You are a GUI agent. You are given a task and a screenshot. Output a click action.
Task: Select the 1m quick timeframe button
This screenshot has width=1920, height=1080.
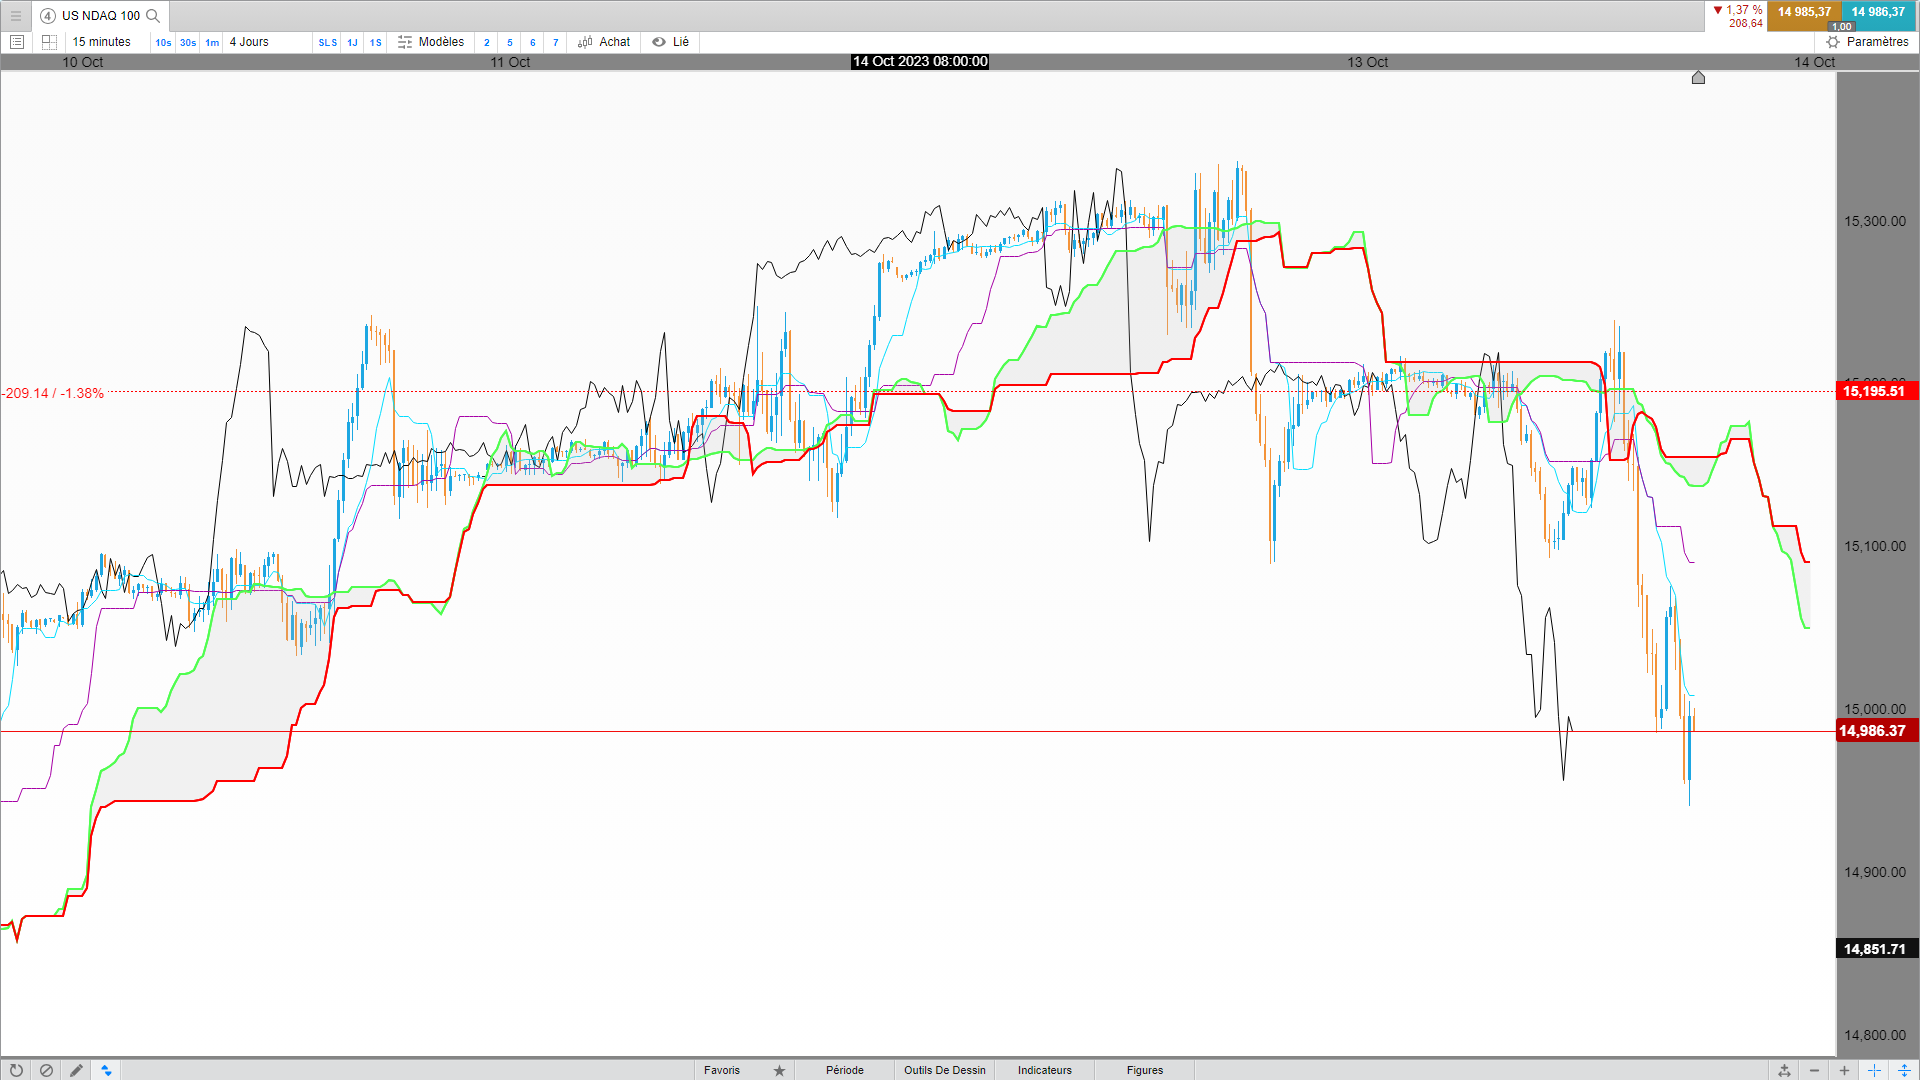pyautogui.click(x=212, y=42)
